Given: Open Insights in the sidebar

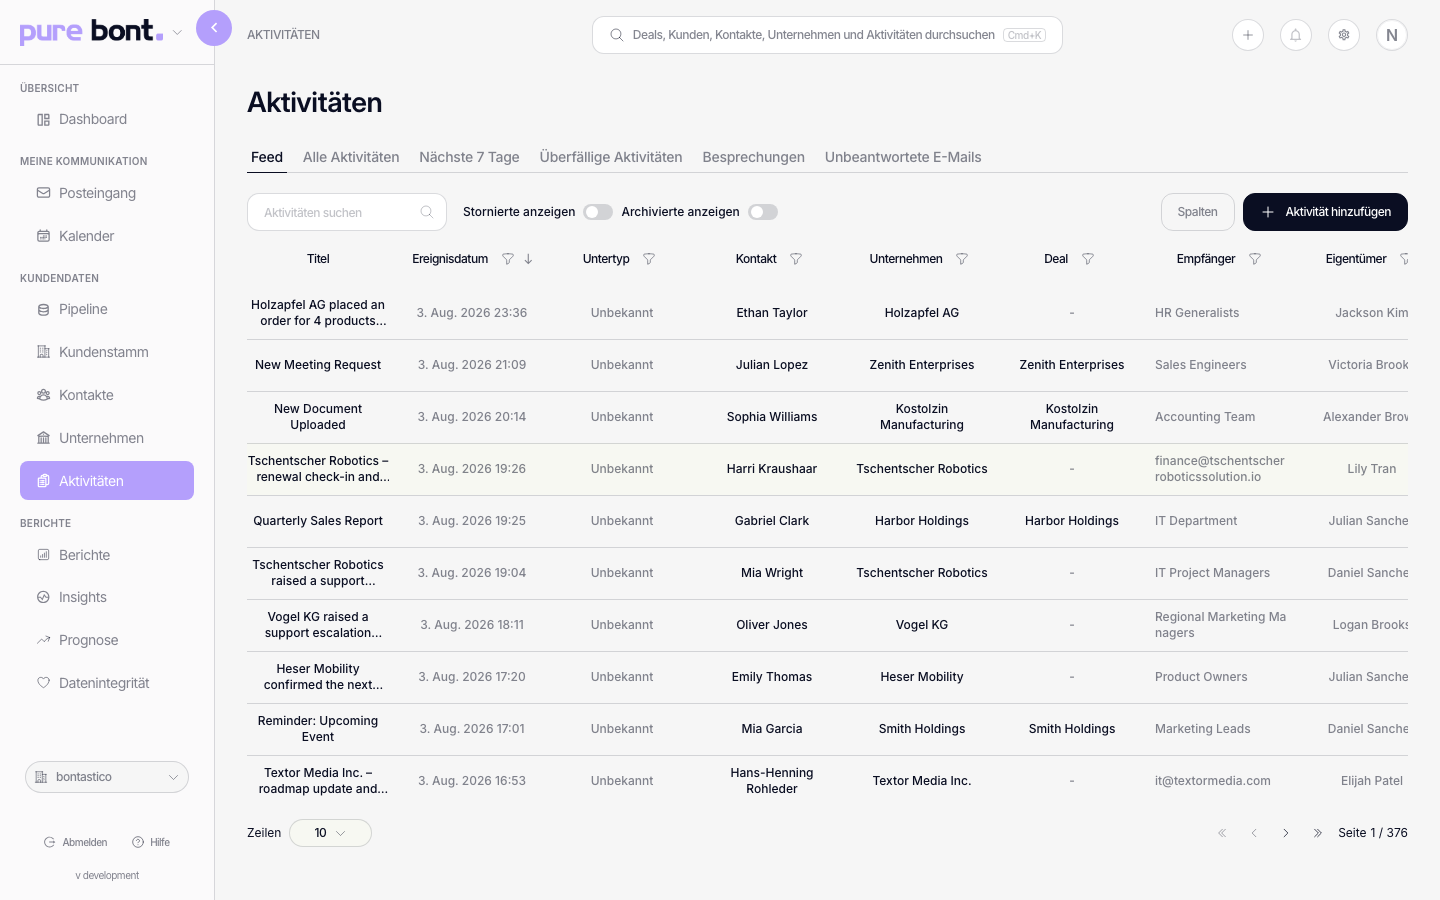Looking at the screenshot, I should [107, 597].
